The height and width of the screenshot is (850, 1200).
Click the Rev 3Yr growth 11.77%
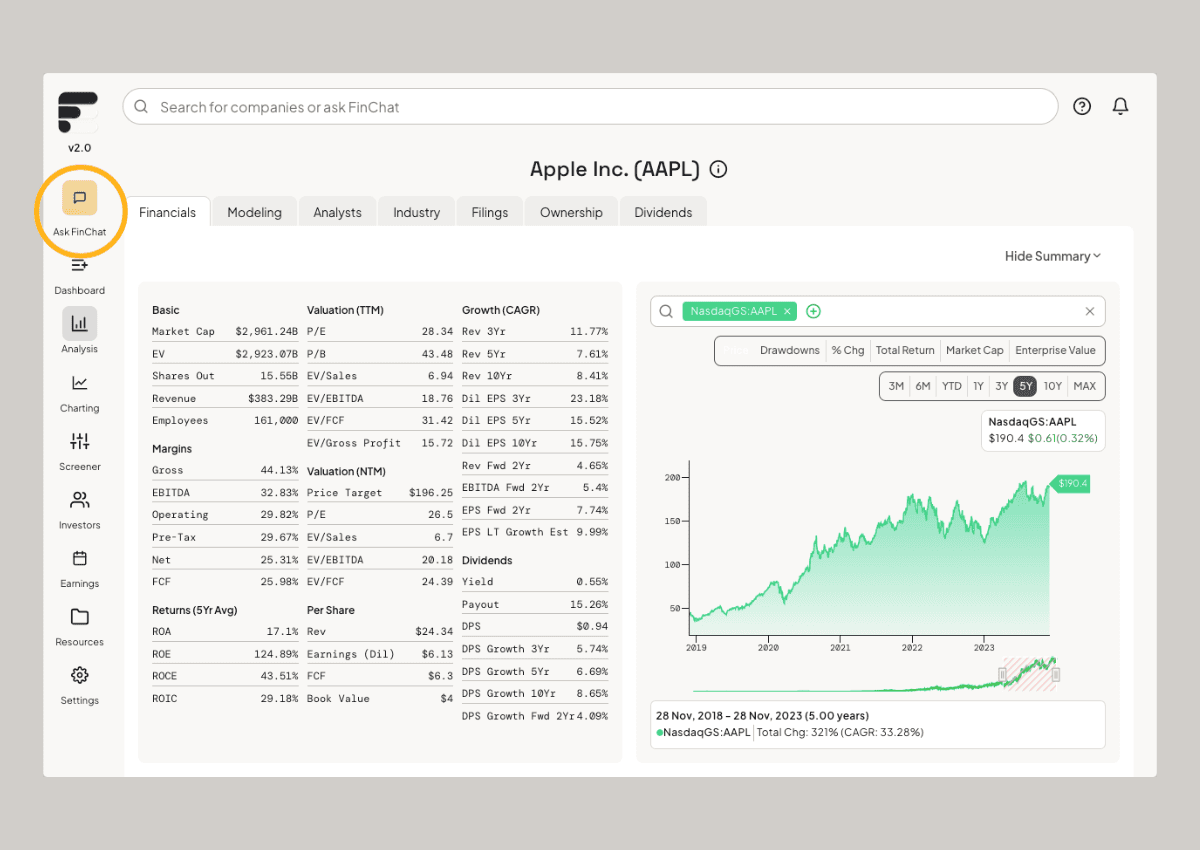588,331
